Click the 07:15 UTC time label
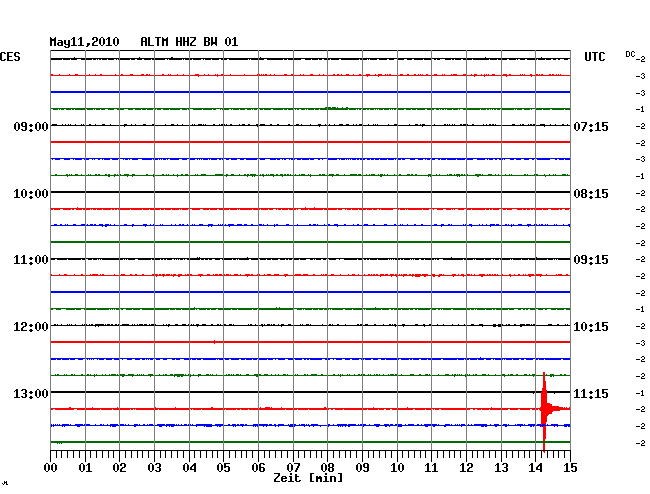 (591, 126)
